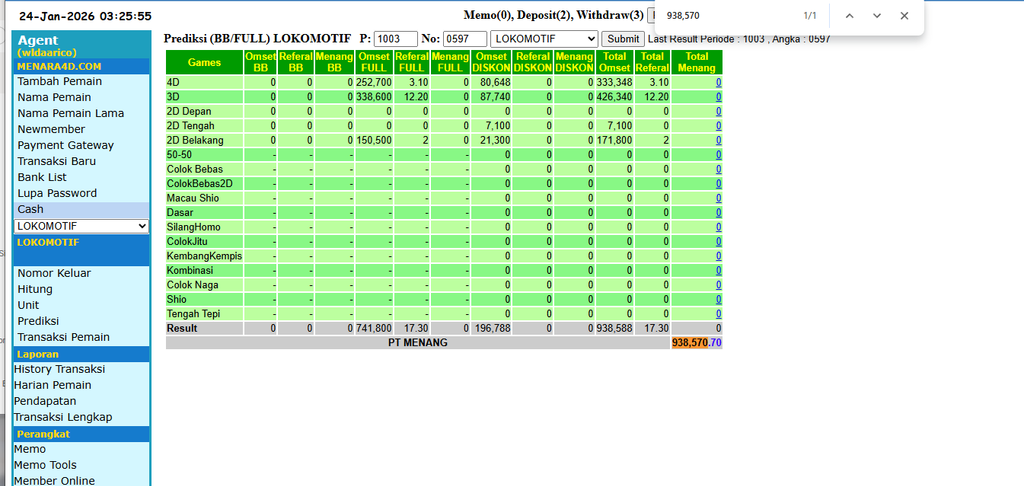Click the Laporan section header
The image size is (1024, 486).
82,354
